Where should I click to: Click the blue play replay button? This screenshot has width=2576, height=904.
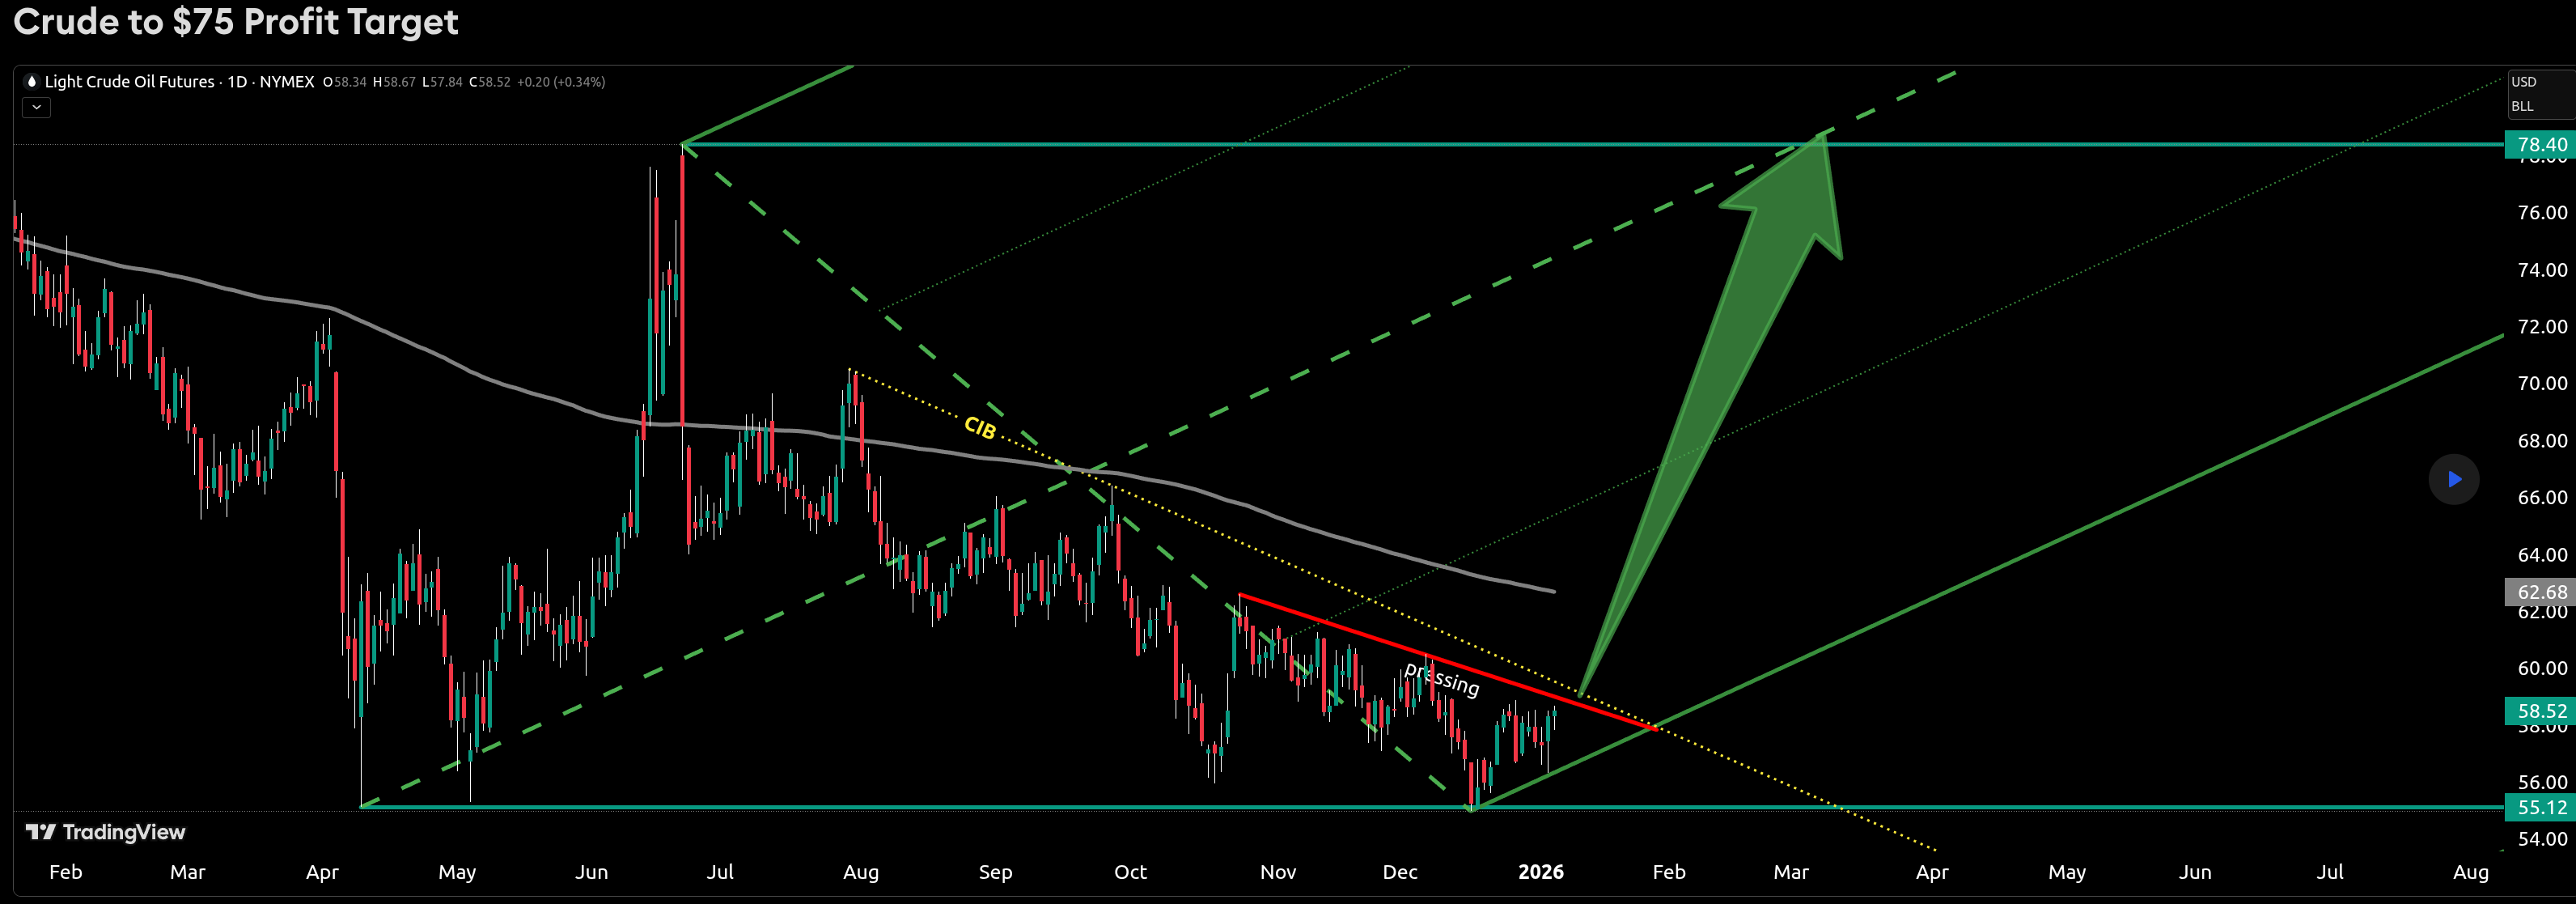[2454, 479]
